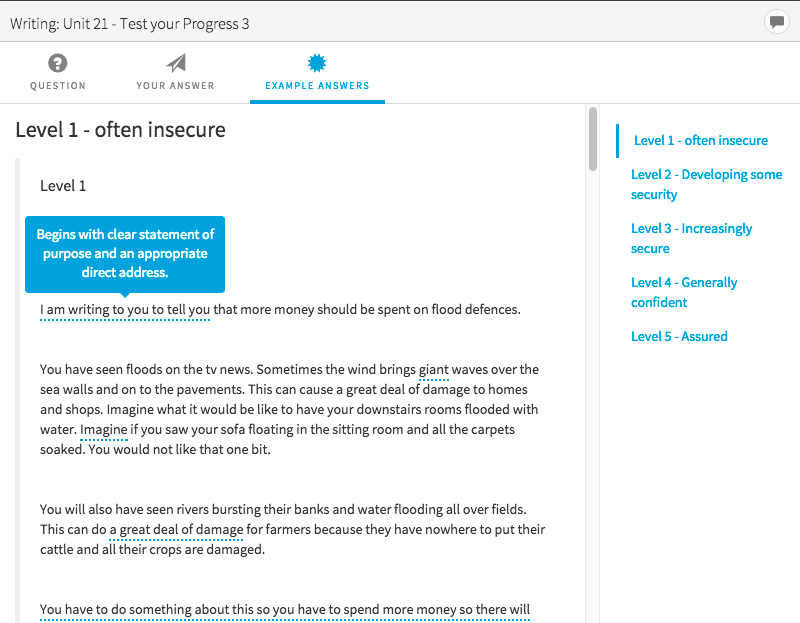Click the underlined word 'giant'
Screen dimensions: 800x623
click(434, 370)
